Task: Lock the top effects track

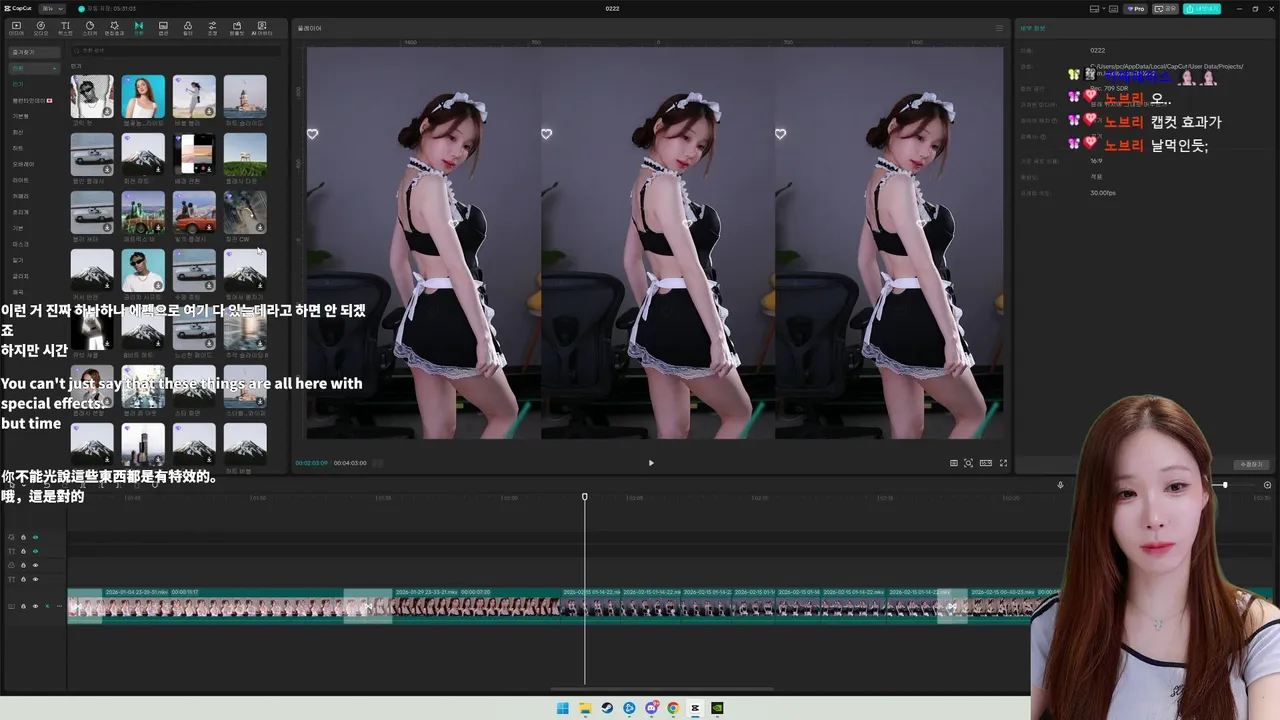Action: [x=23, y=537]
